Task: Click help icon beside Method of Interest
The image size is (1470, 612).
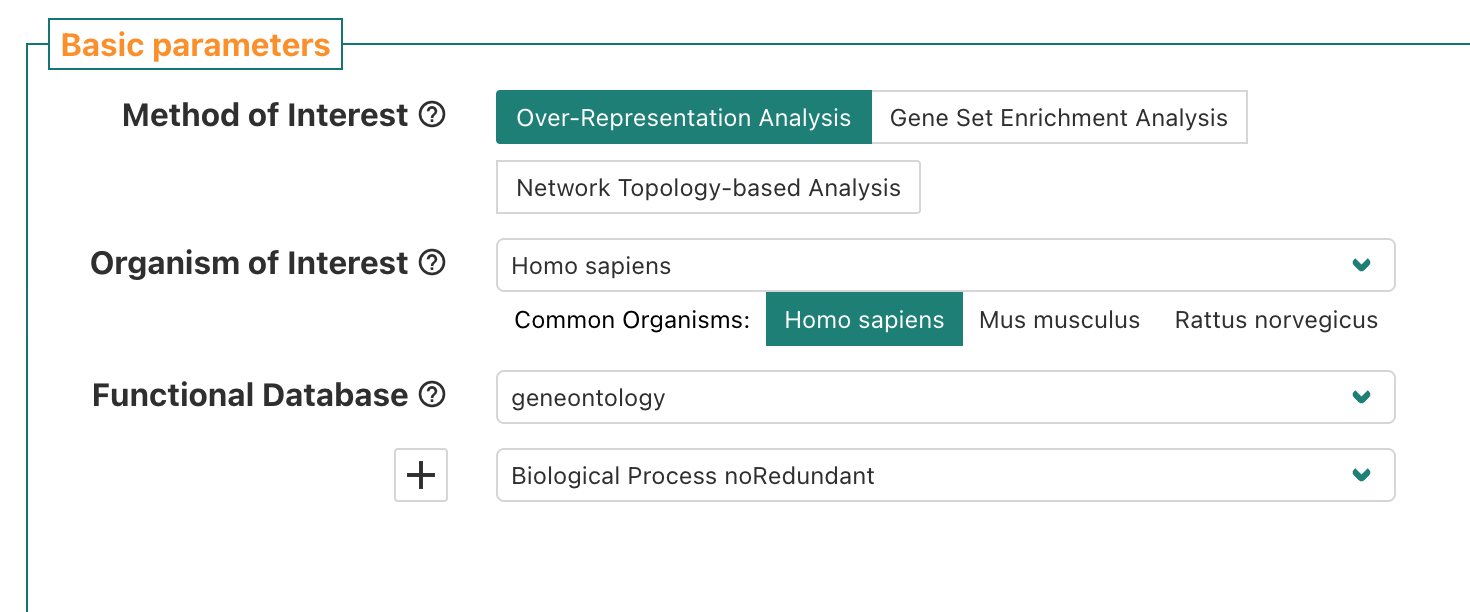Action: click(x=432, y=116)
